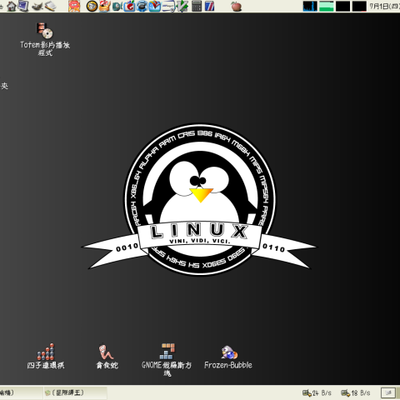This screenshot has width=400, height=400.
Task: Open the round gold-ringed disc launcher
Action: coord(92,6)
